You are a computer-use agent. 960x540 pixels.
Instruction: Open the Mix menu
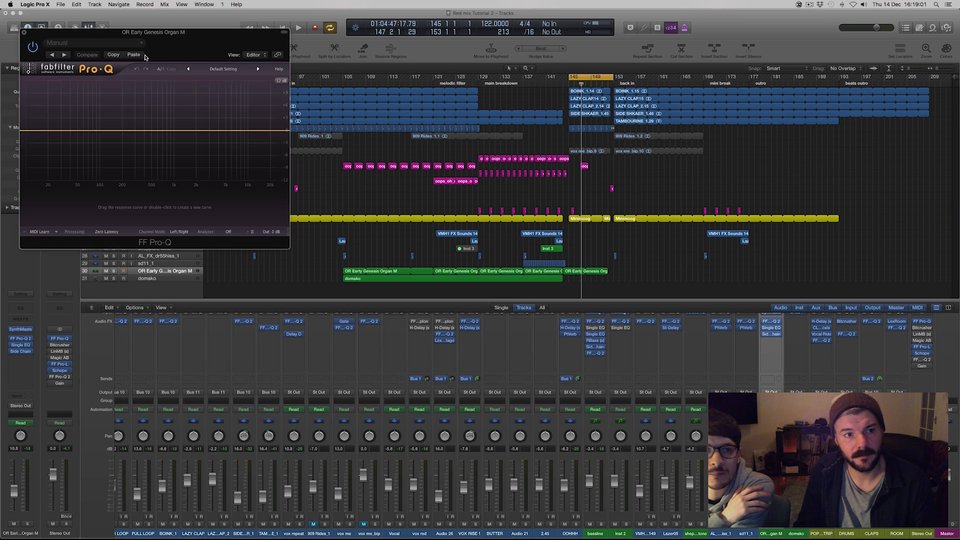[x=164, y=4]
